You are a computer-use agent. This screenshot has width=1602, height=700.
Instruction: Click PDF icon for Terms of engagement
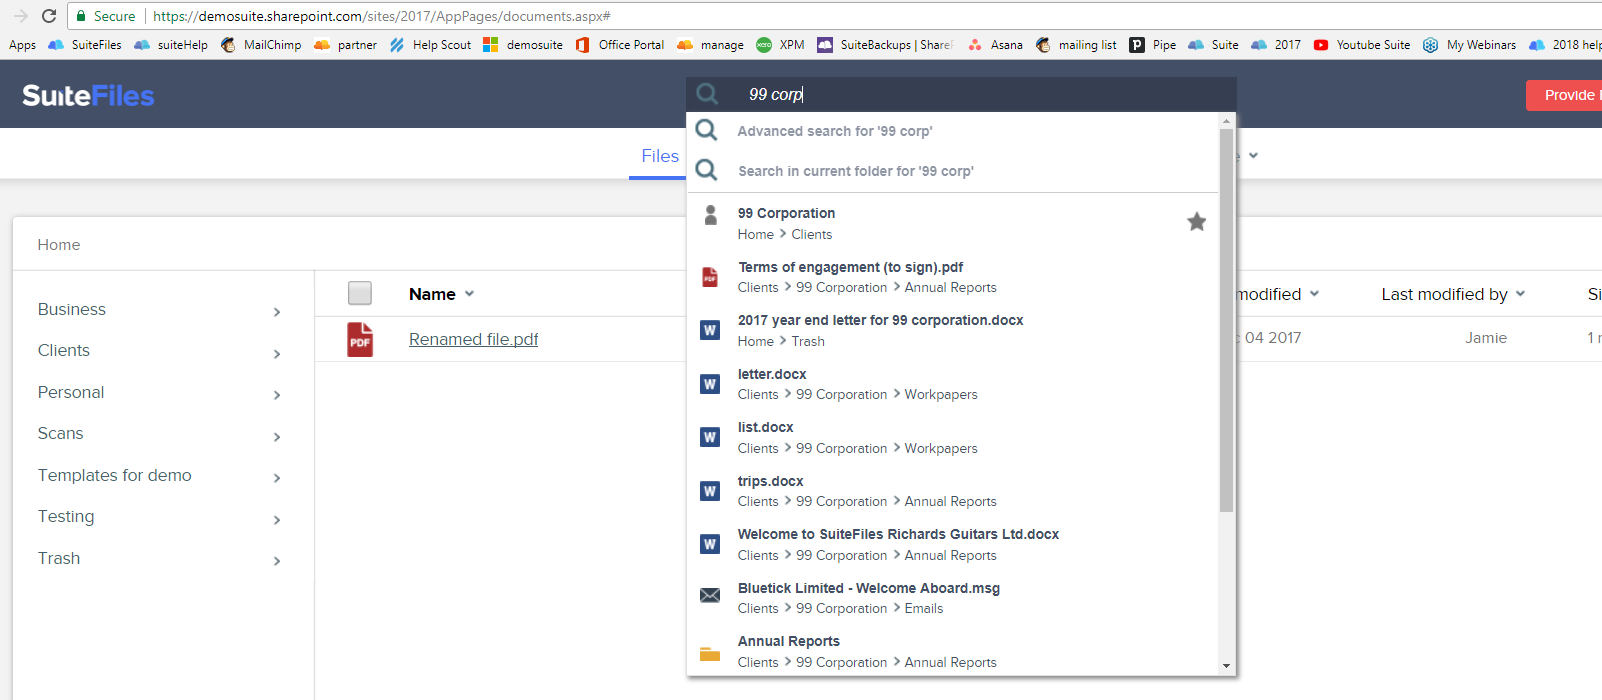coord(710,277)
